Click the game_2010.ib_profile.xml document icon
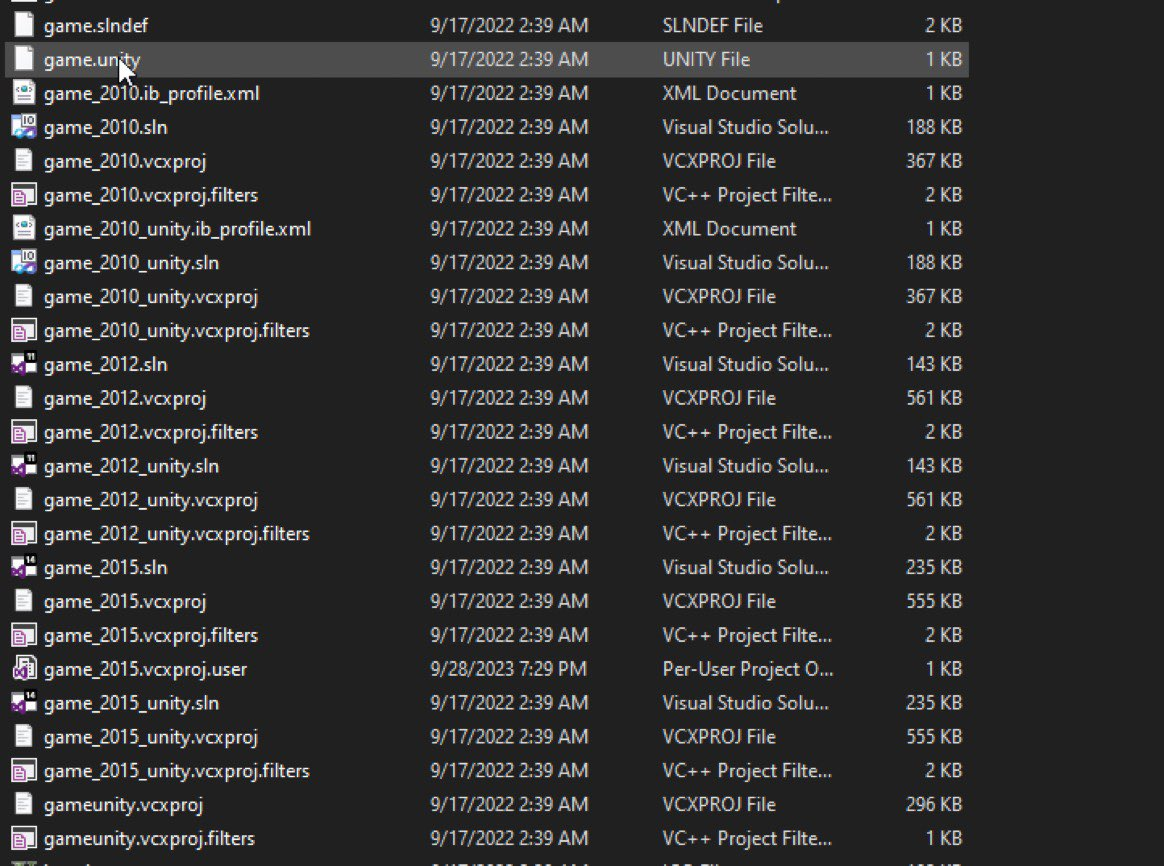 coord(24,93)
